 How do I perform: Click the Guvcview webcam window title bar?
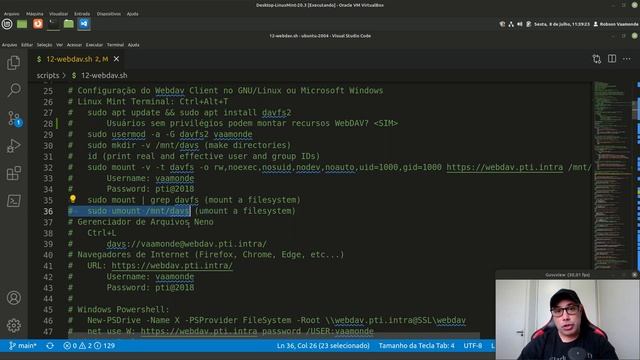[567, 275]
